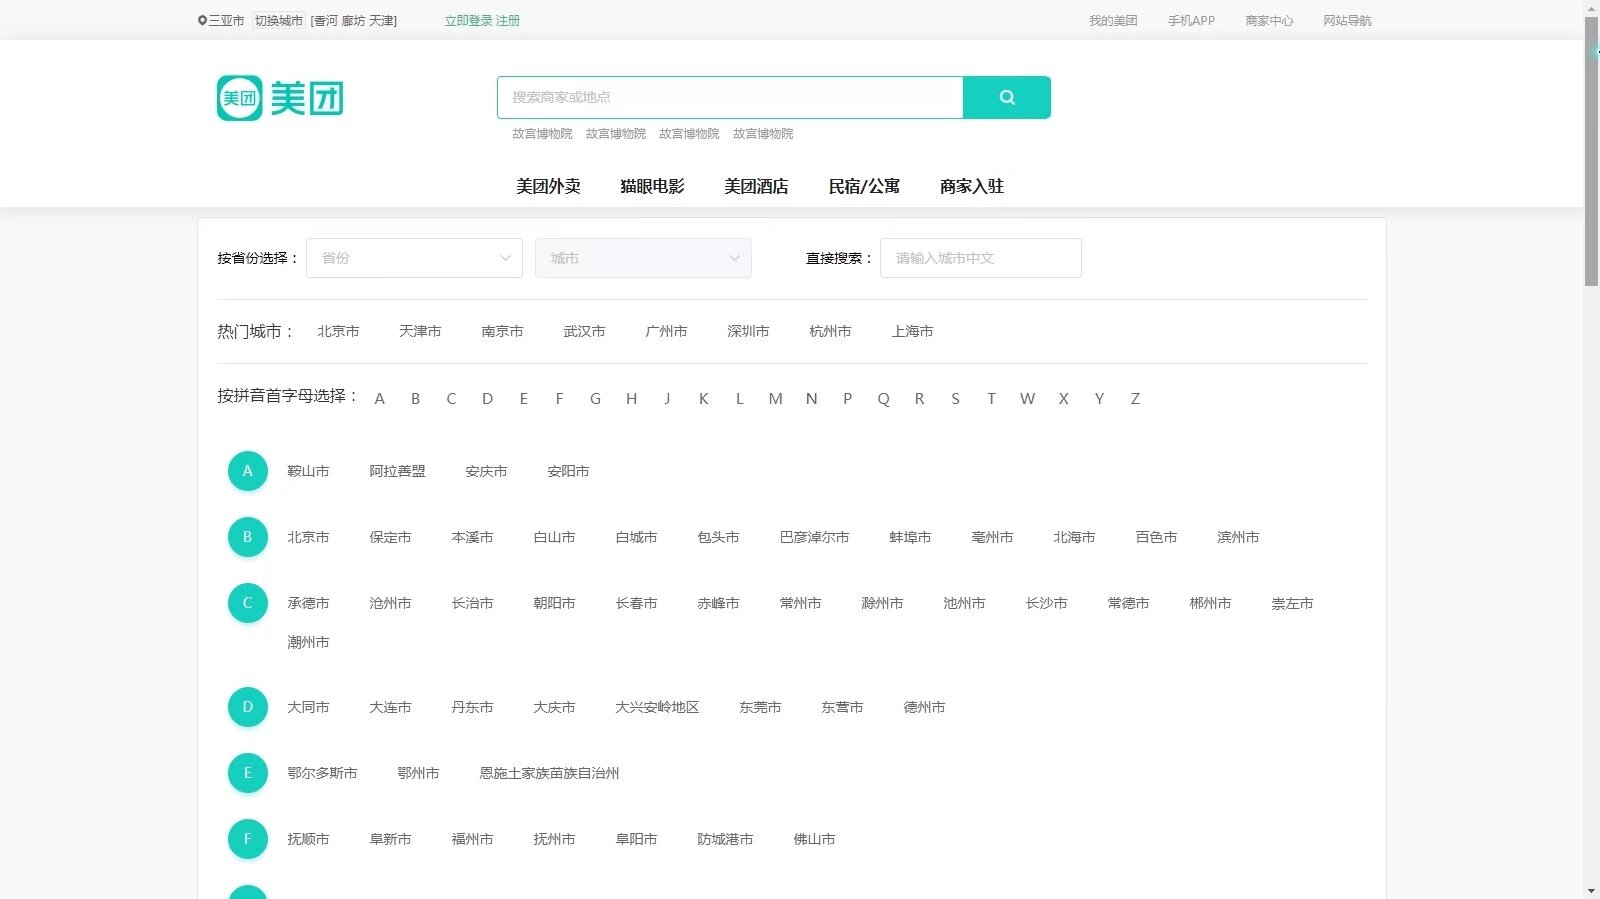Open the 商家入驻 nav item

click(x=972, y=186)
